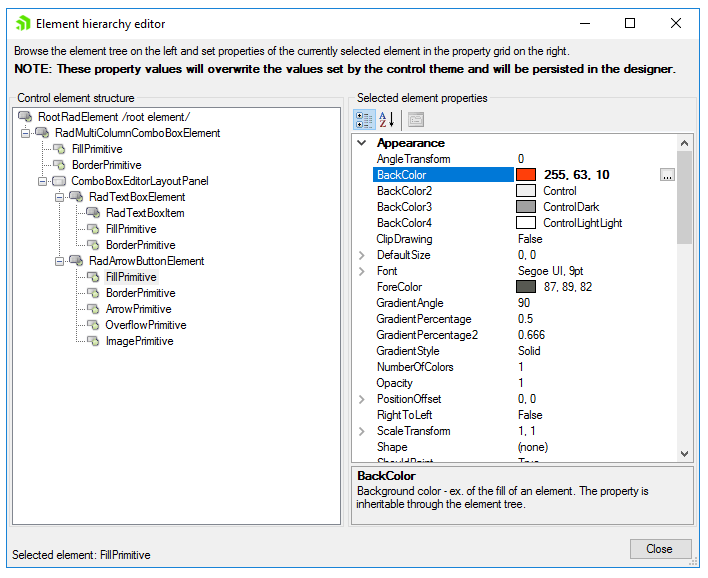Collapse the ComboBoxEditorLayoutPanel tree node
Screen dimensions: 708x578
tap(42, 182)
